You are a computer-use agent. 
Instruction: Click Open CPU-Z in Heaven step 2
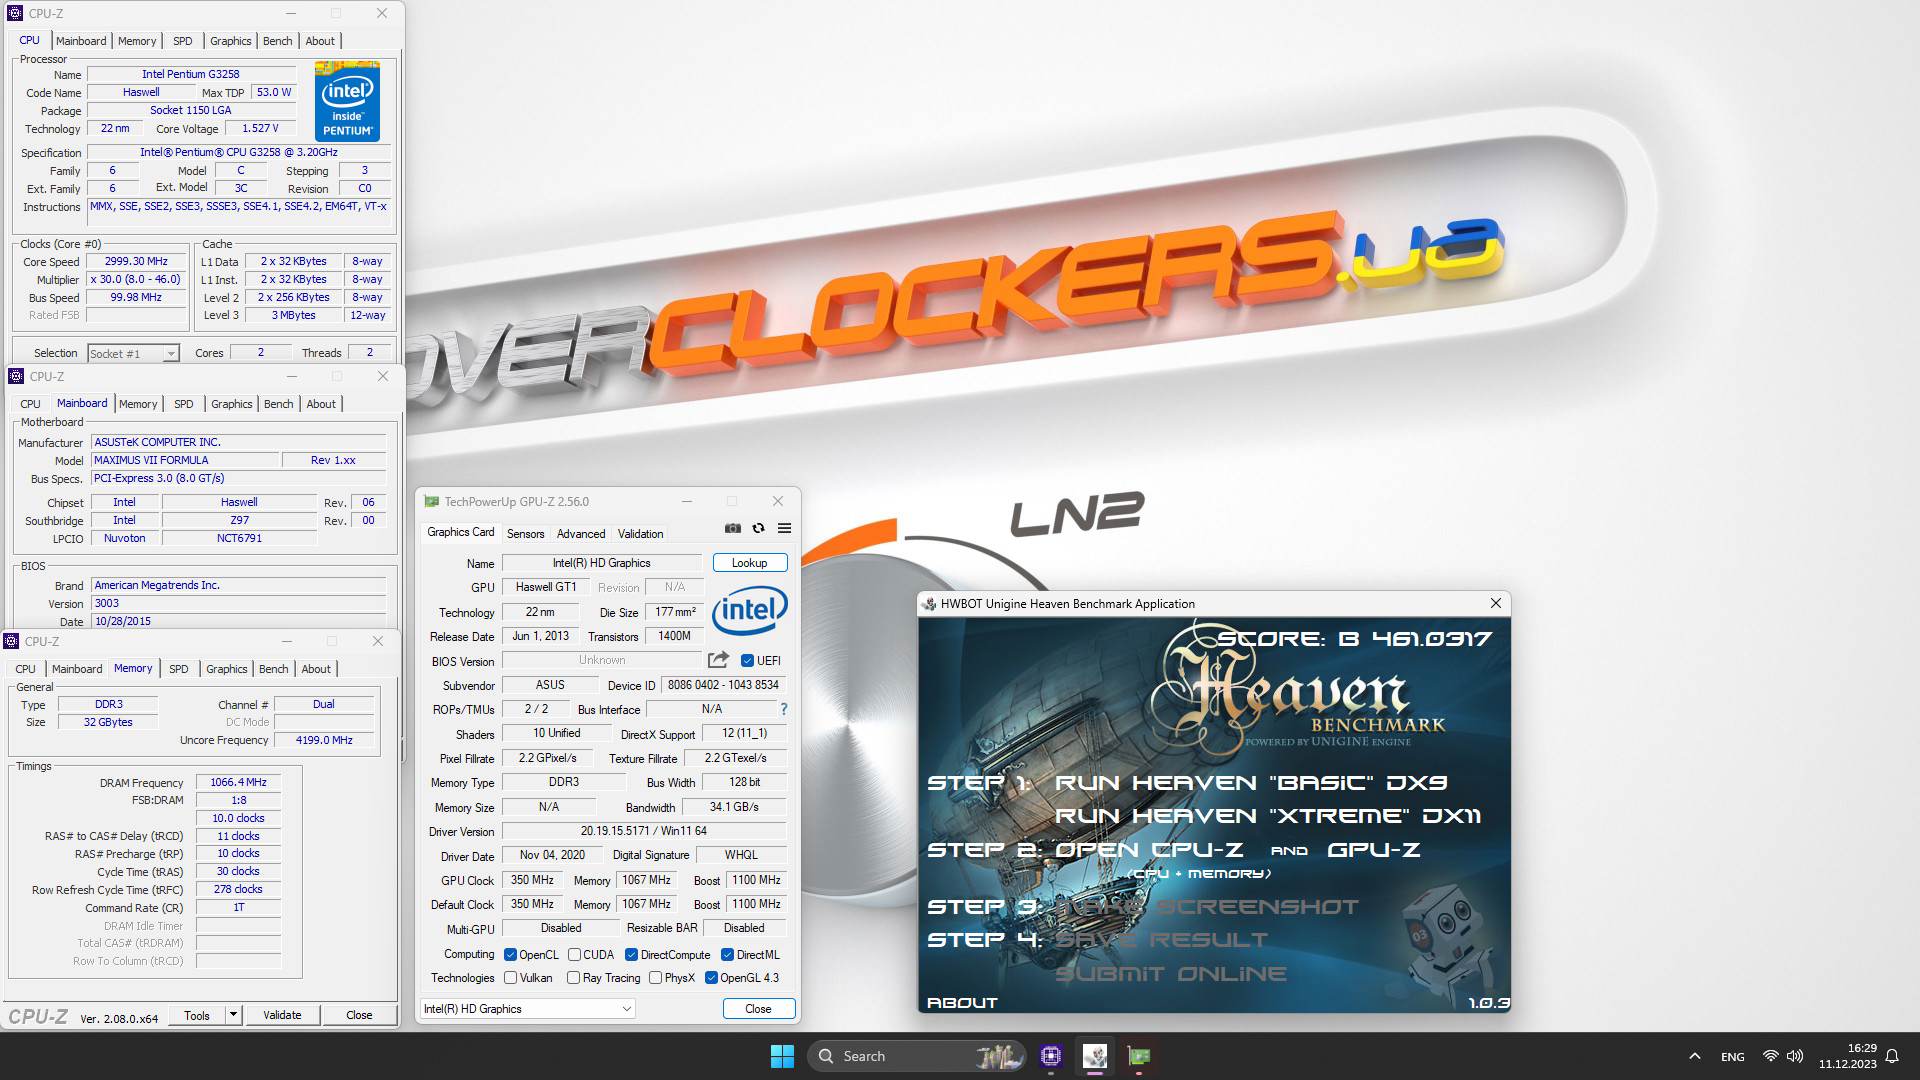coord(1149,849)
